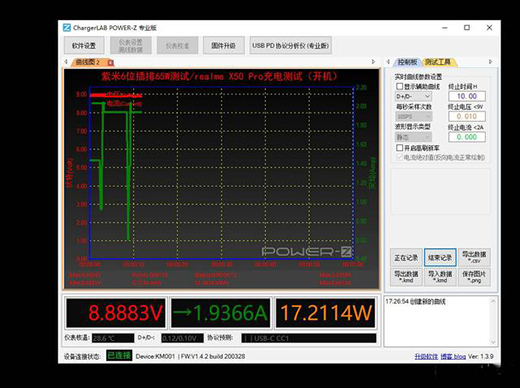Viewport: 520px width, 388px height.
Task: Close the 曲线图 2 chart tab
Action: (x=111, y=62)
